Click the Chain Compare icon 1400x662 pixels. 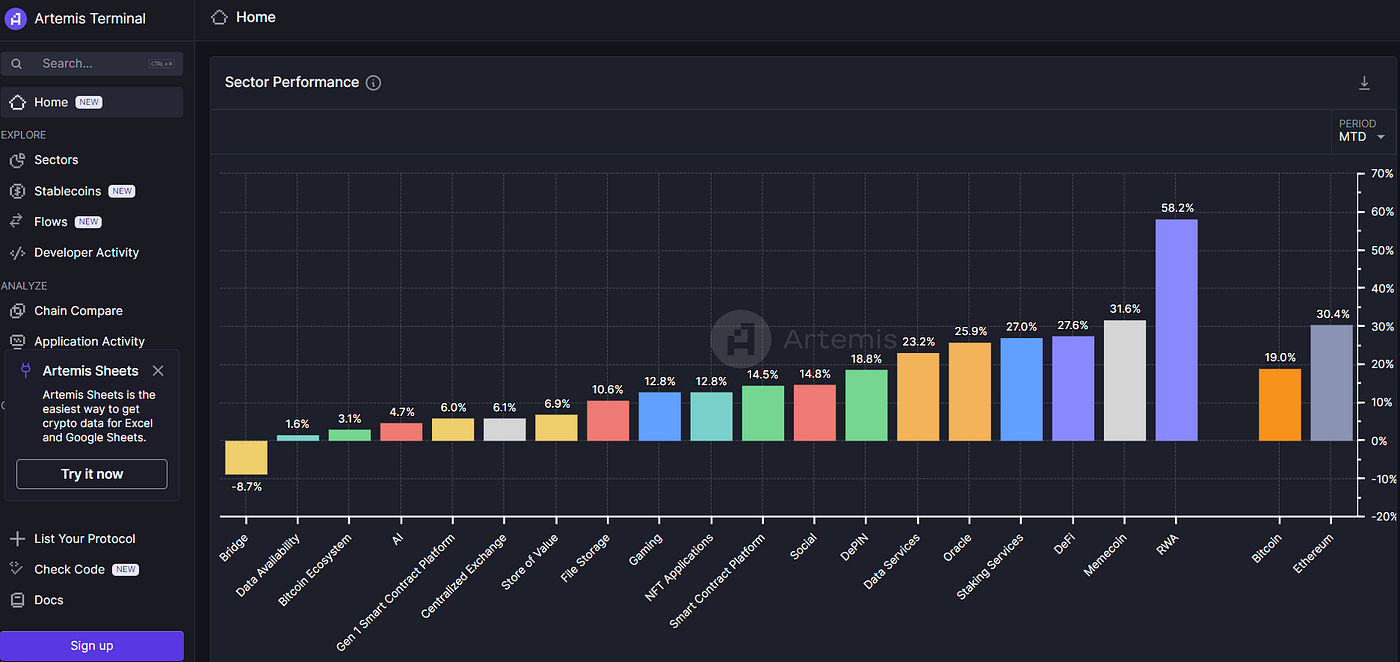tap(17, 311)
